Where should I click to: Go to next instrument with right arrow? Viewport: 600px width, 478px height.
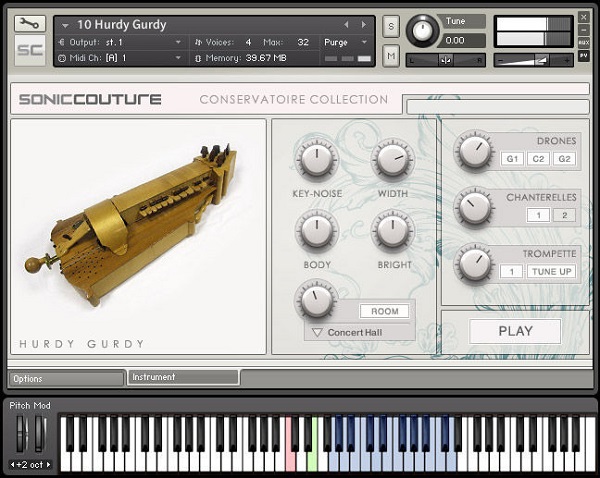(364, 24)
